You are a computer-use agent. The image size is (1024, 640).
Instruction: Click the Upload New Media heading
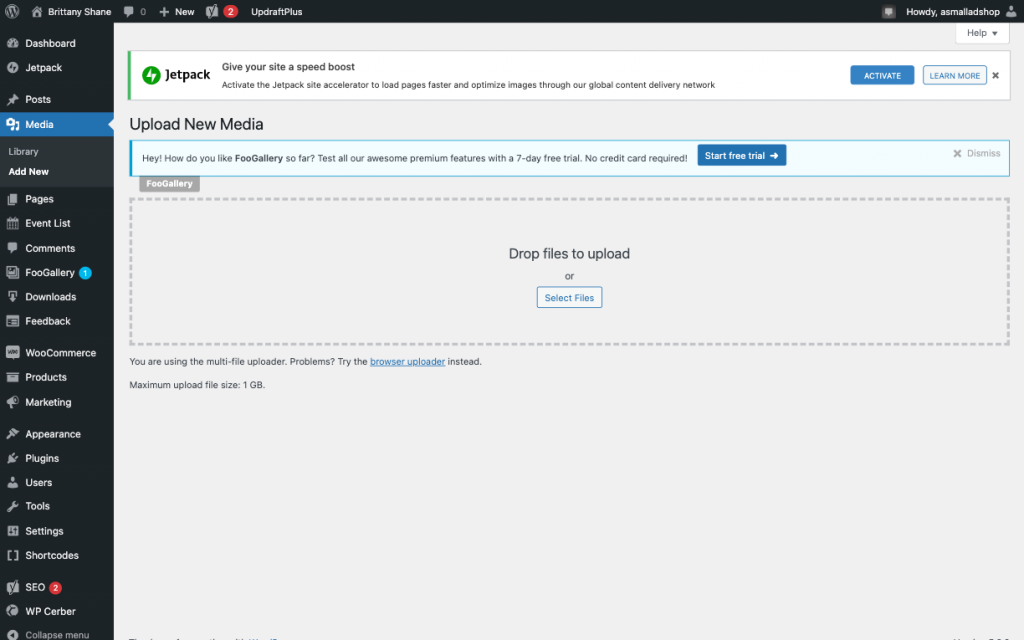coord(196,124)
